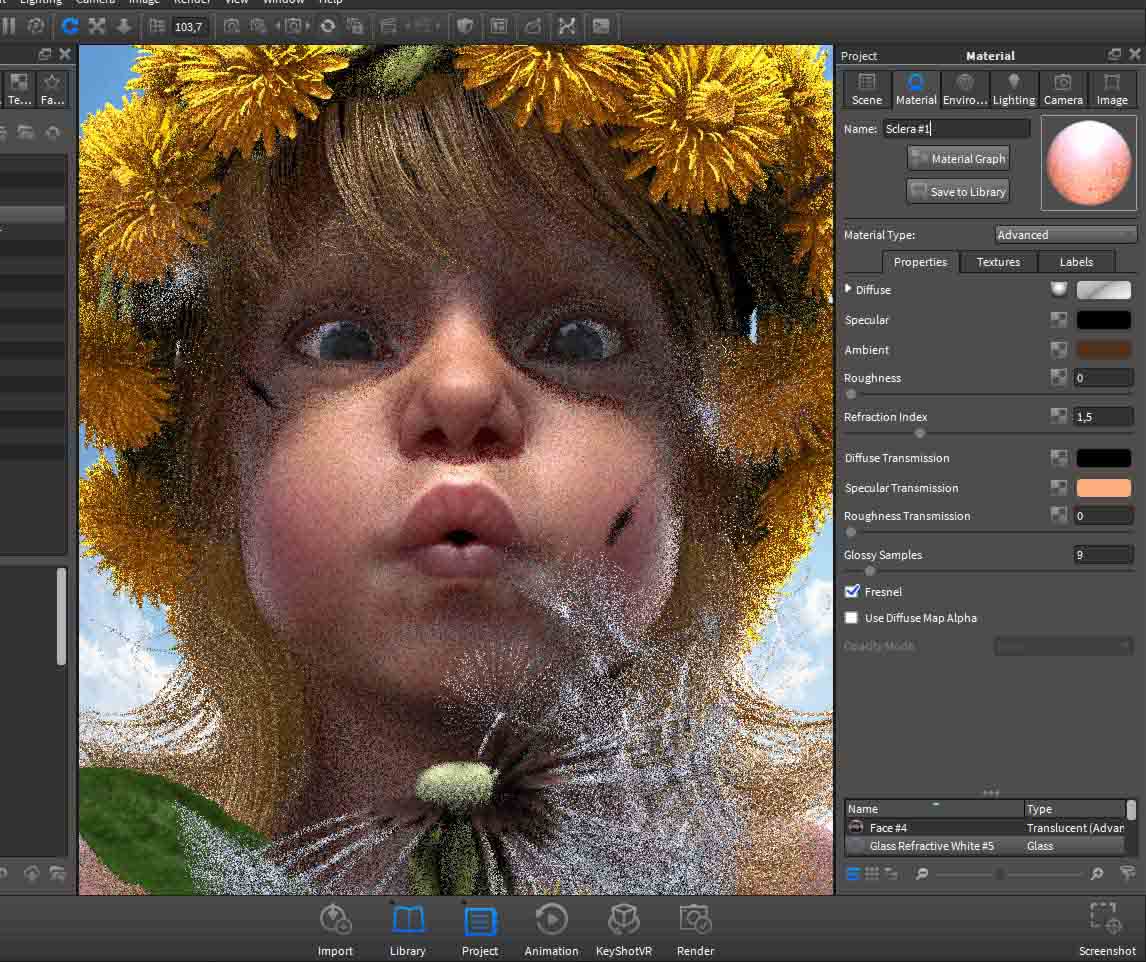Image resolution: width=1146 pixels, height=962 pixels.
Task: Open the Render dialog
Action: click(695, 930)
